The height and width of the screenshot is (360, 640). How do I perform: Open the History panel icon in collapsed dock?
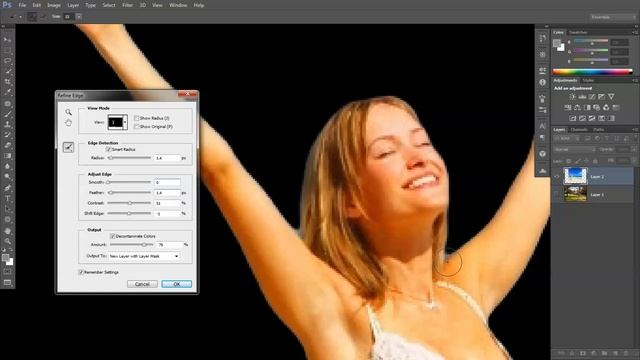point(542,38)
